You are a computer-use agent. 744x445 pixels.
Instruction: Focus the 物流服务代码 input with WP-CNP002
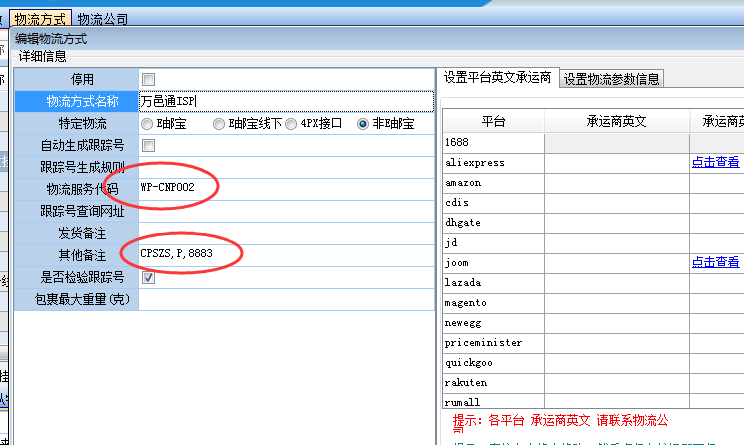pos(285,189)
